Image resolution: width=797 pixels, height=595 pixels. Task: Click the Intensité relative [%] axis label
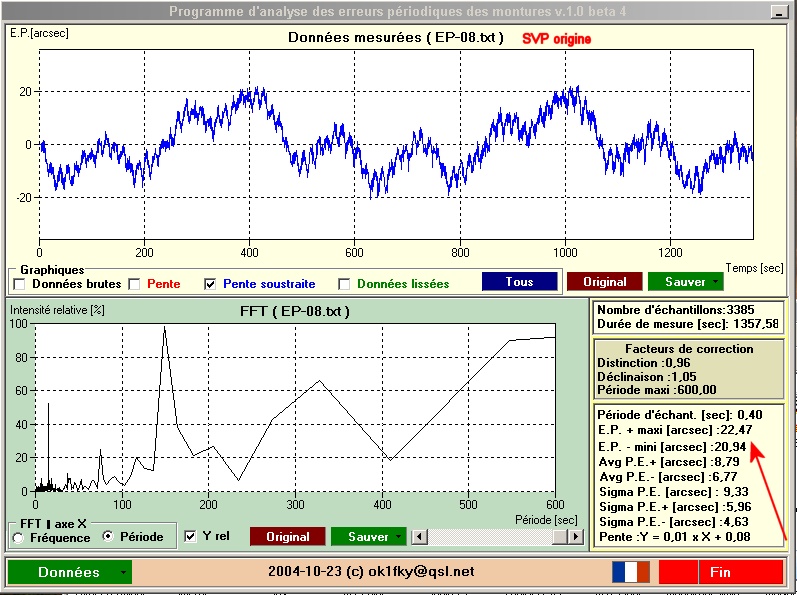[57, 310]
